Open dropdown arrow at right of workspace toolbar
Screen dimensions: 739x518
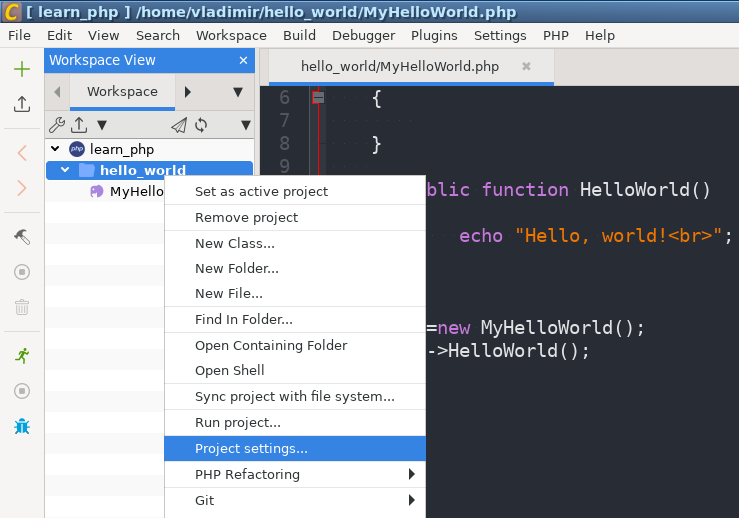(x=246, y=125)
